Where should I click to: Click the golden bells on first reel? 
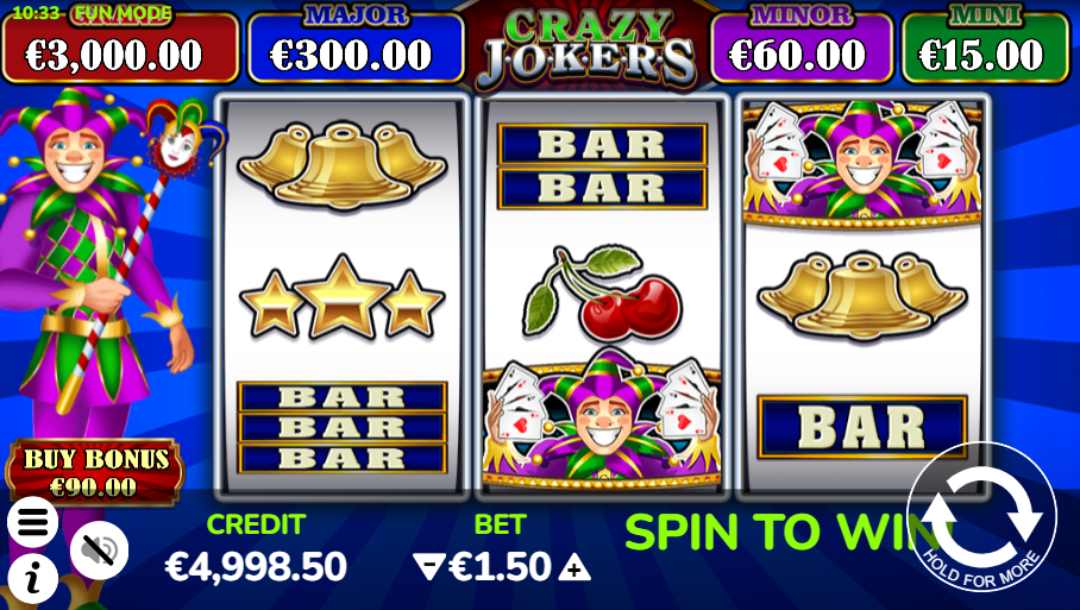[x=342, y=165]
